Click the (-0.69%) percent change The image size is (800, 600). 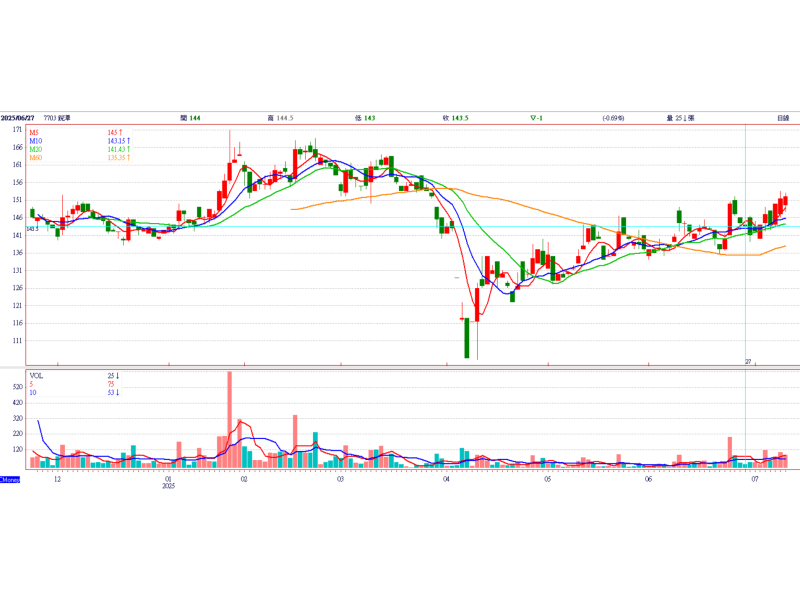click(613, 118)
